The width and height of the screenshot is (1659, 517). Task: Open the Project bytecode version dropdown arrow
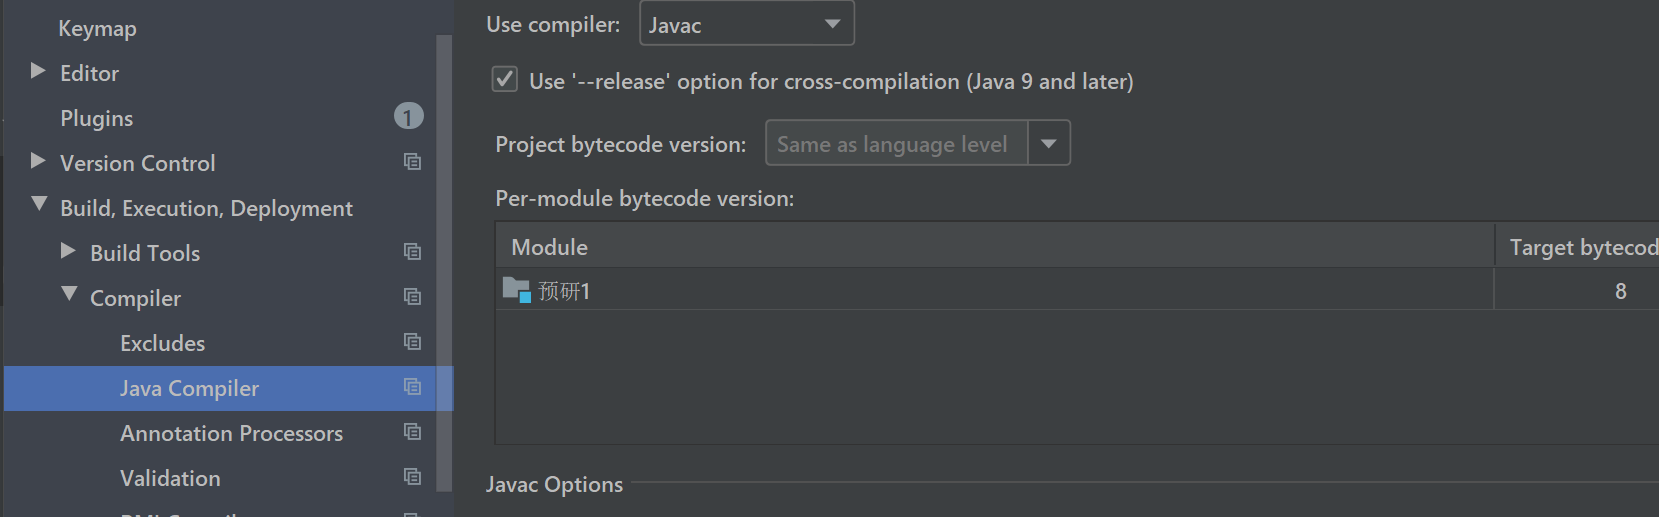point(1049,143)
